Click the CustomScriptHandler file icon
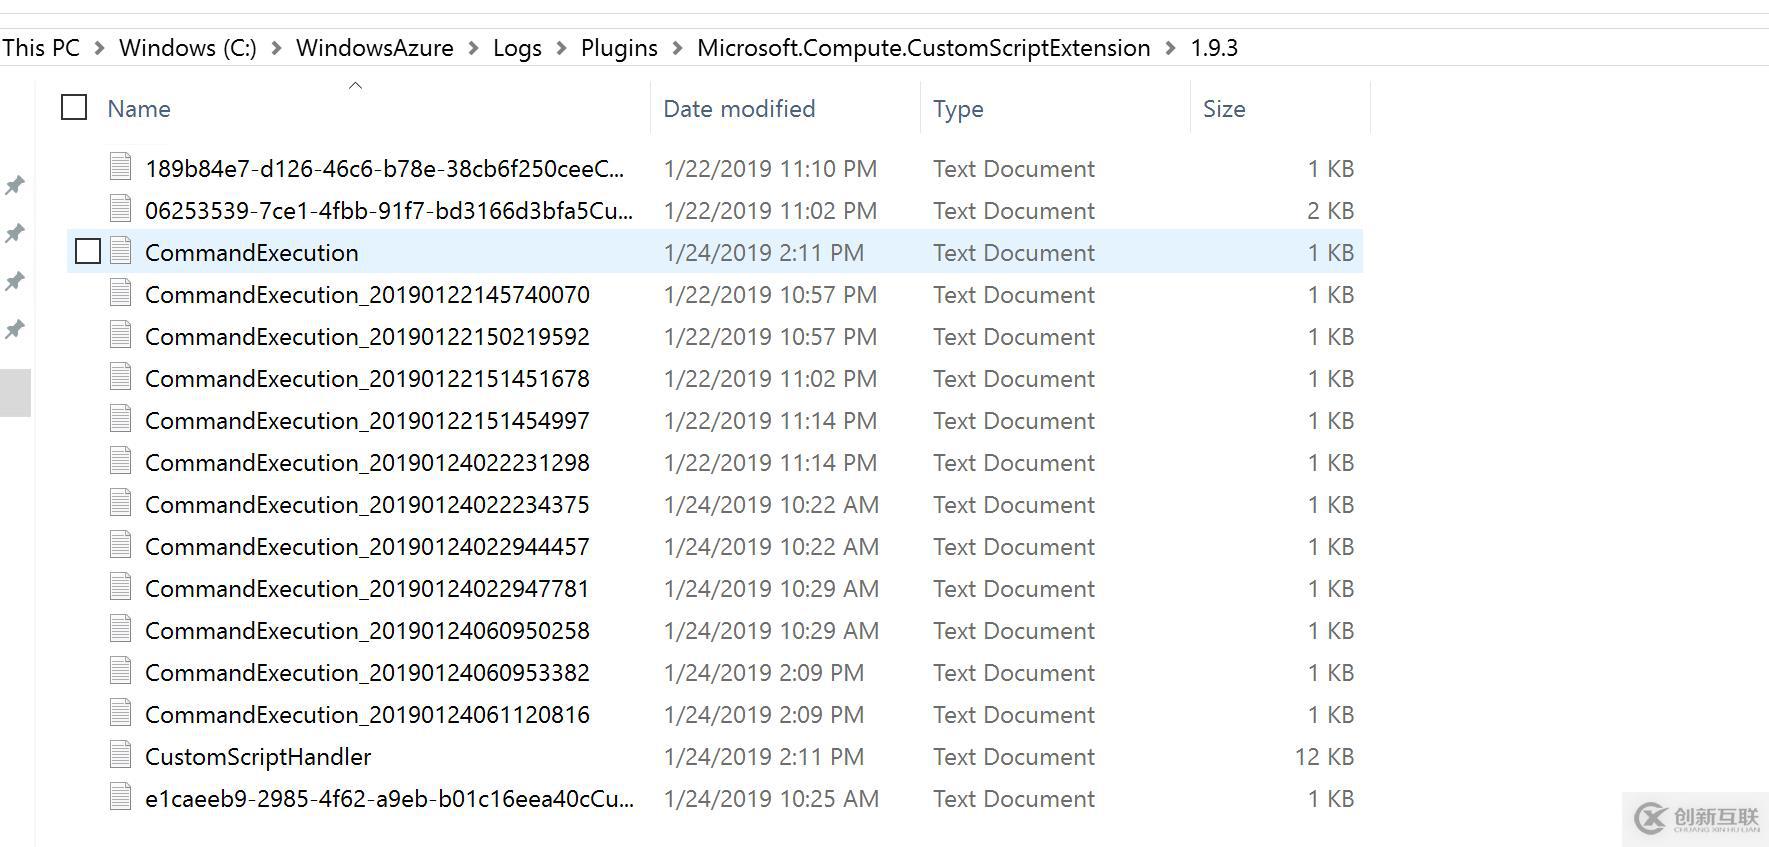Screen dimensions: 1769x847 [120, 756]
